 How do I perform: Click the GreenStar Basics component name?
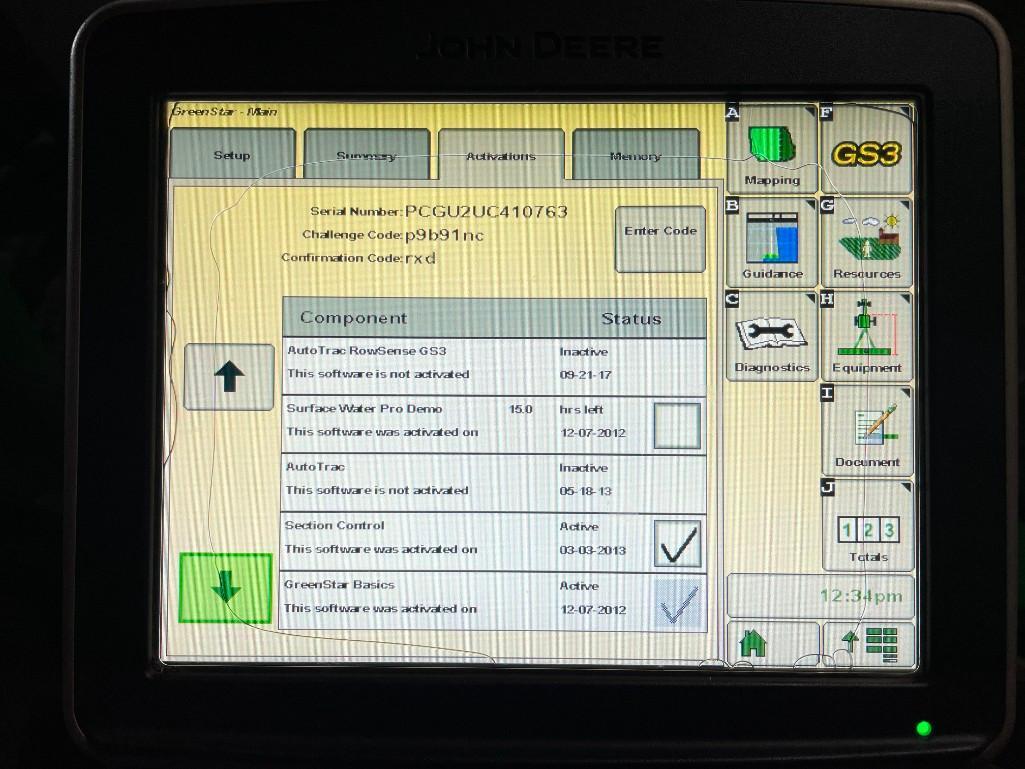point(339,585)
